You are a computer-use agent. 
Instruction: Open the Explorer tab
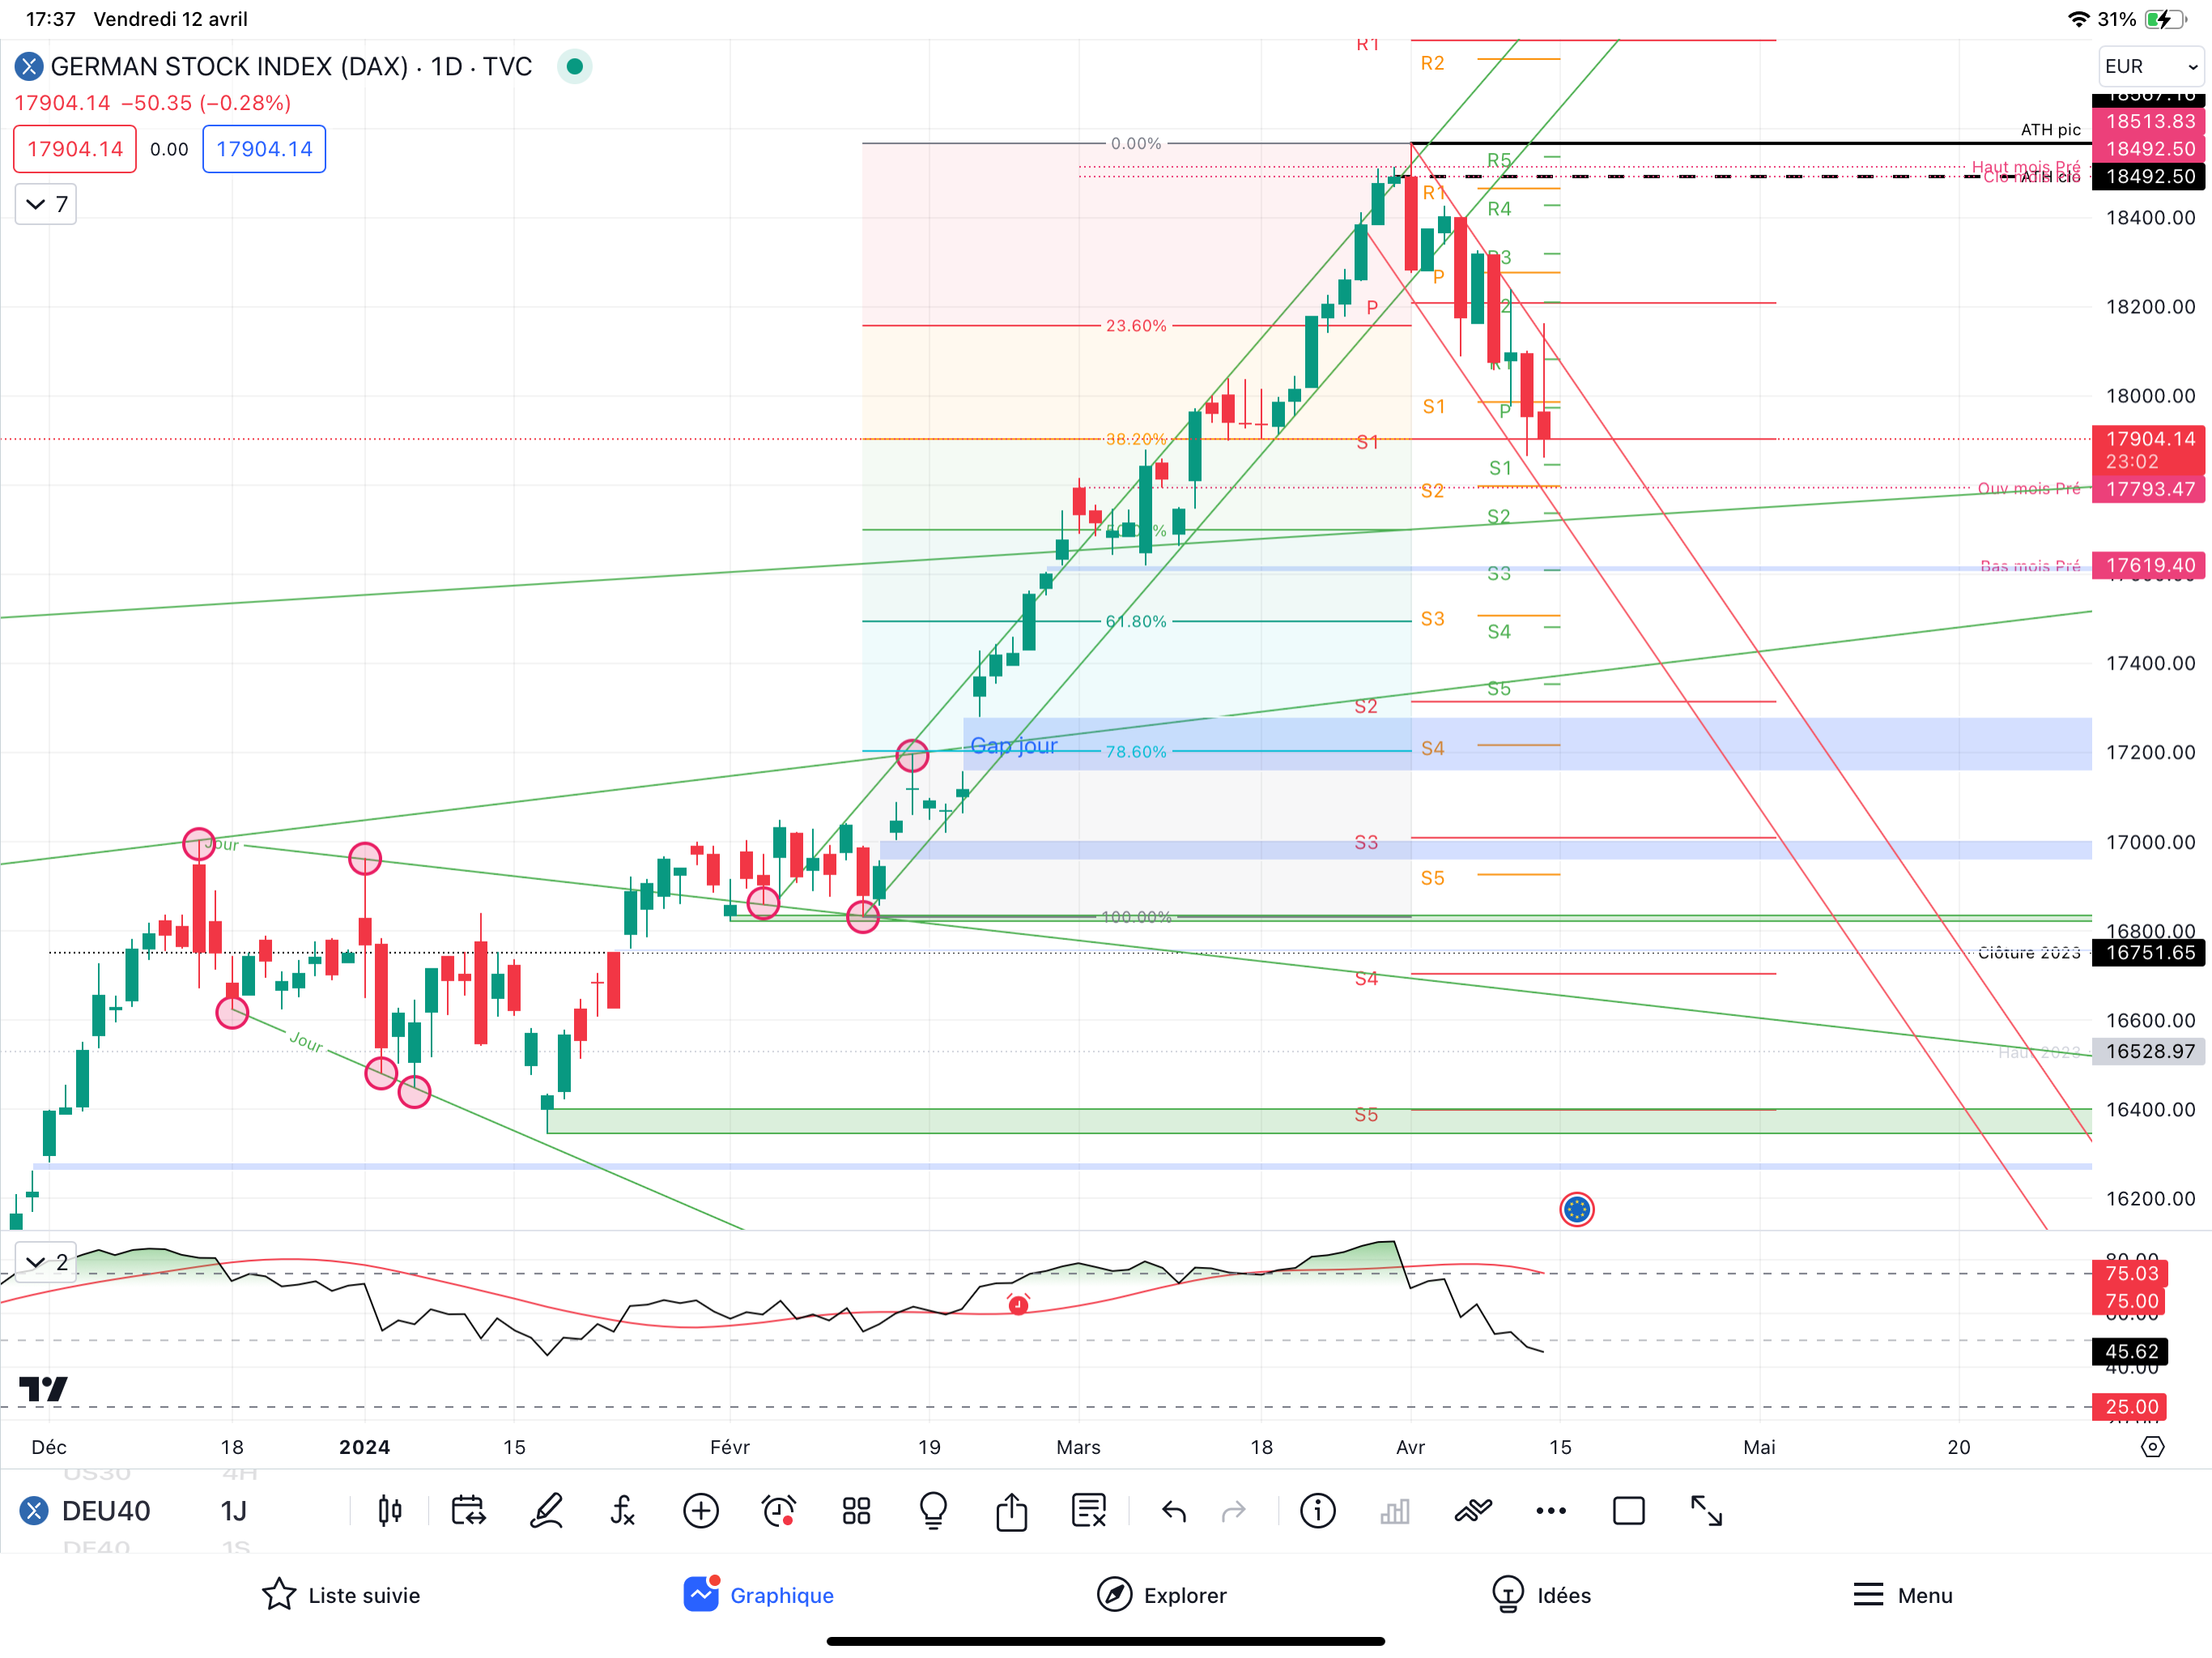[x=1161, y=1595]
